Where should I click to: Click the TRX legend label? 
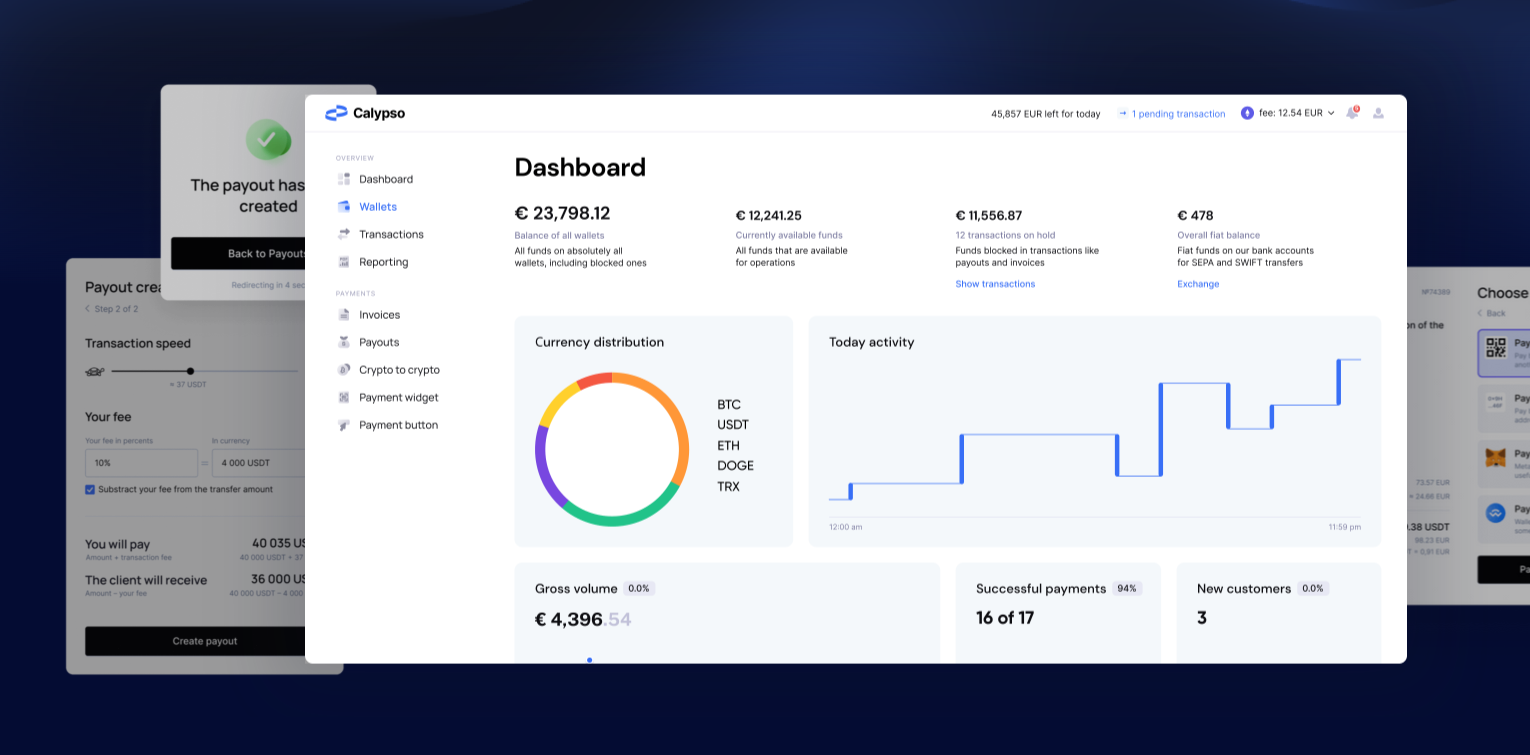click(x=729, y=487)
